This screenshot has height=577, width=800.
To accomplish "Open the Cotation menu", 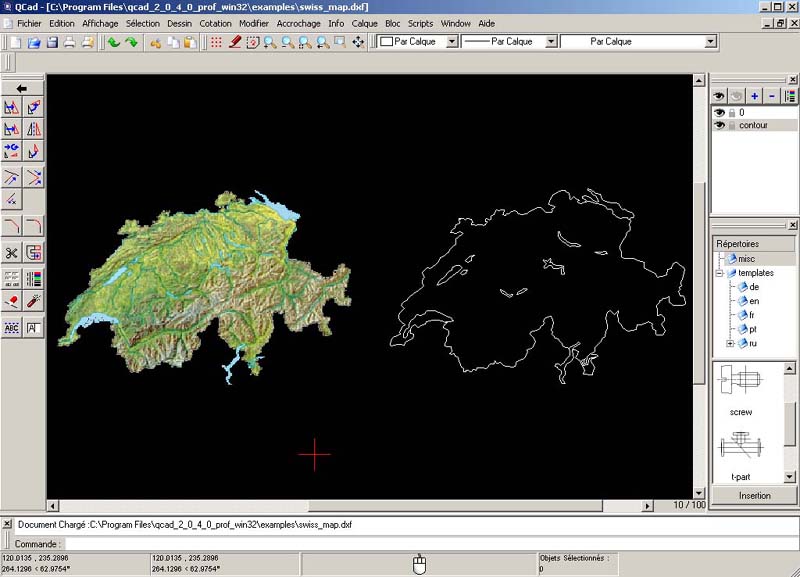I will click(215, 23).
